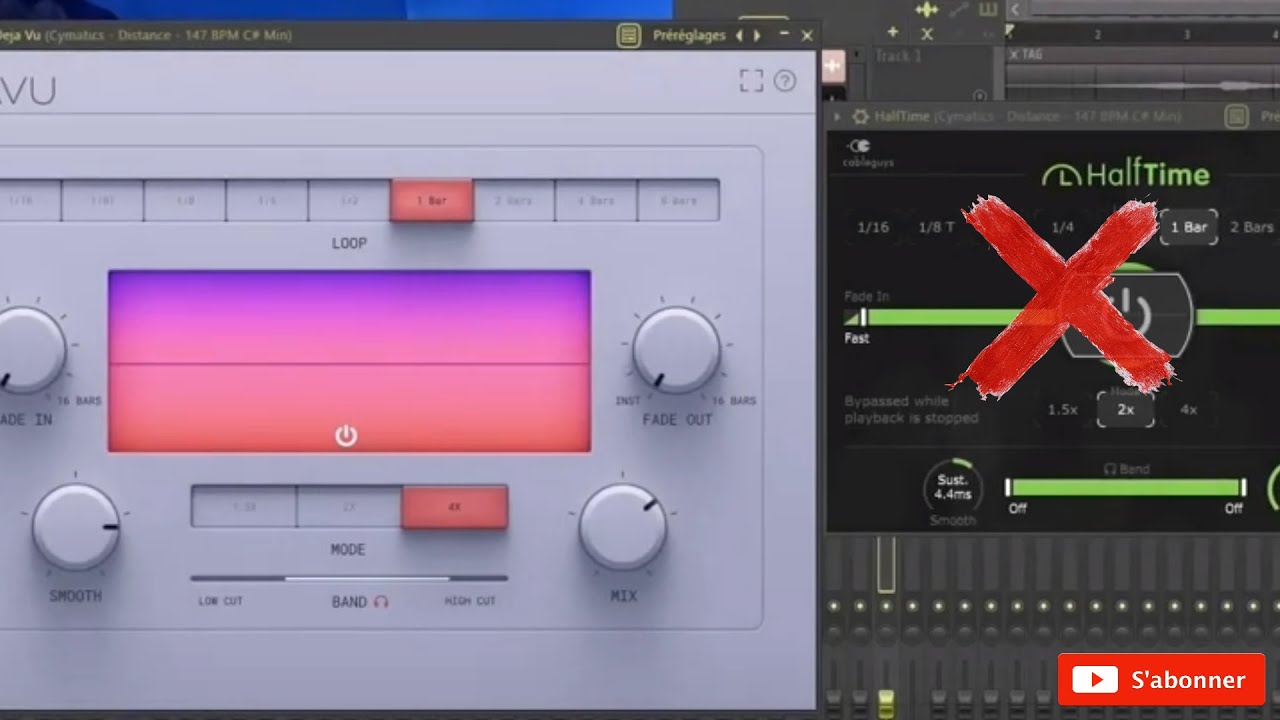Image resolution: width=1280 pixels, height=720 pixels.
Task: Select the highlighted mixer insert track
Action: click(886, 566)
